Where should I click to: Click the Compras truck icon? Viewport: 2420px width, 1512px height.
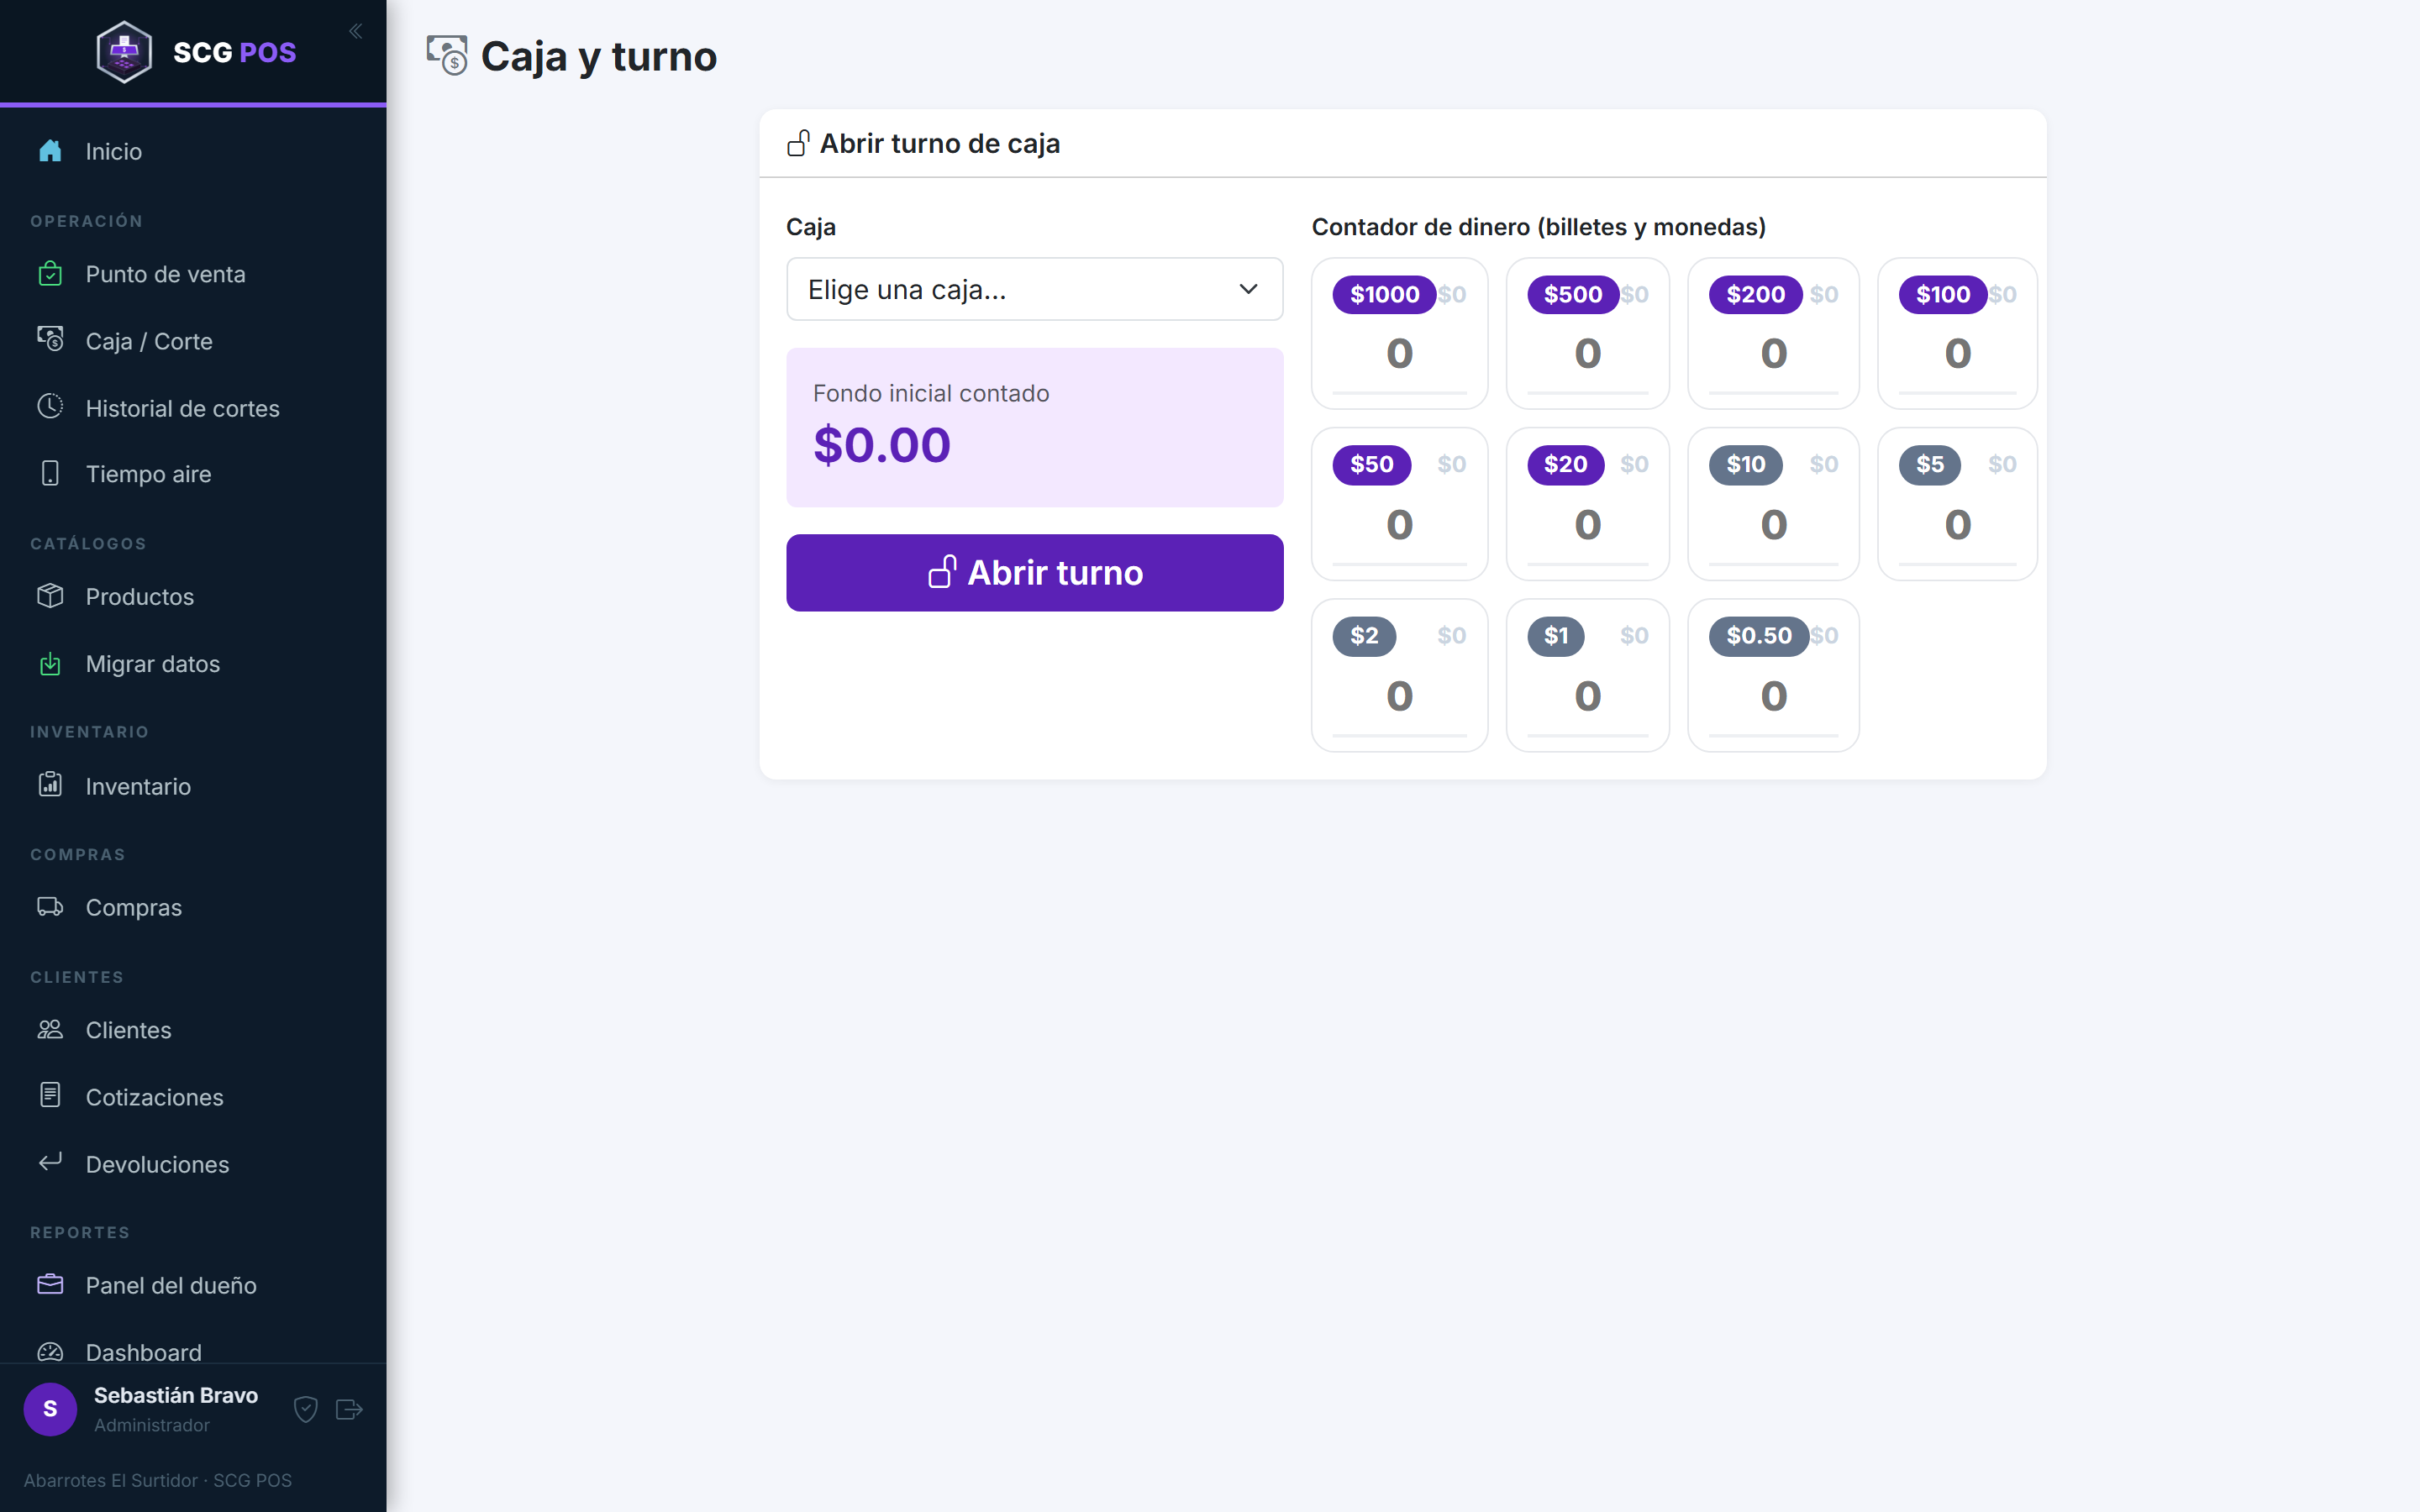pos(50,907)
